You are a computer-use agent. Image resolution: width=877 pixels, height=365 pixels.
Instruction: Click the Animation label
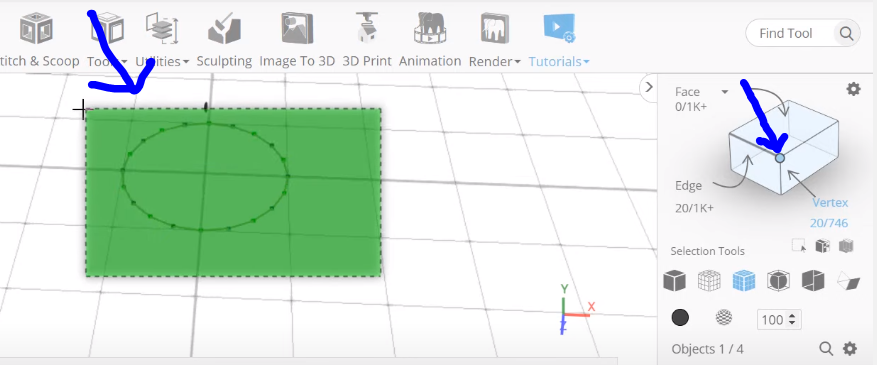click(x=430, y=61)
